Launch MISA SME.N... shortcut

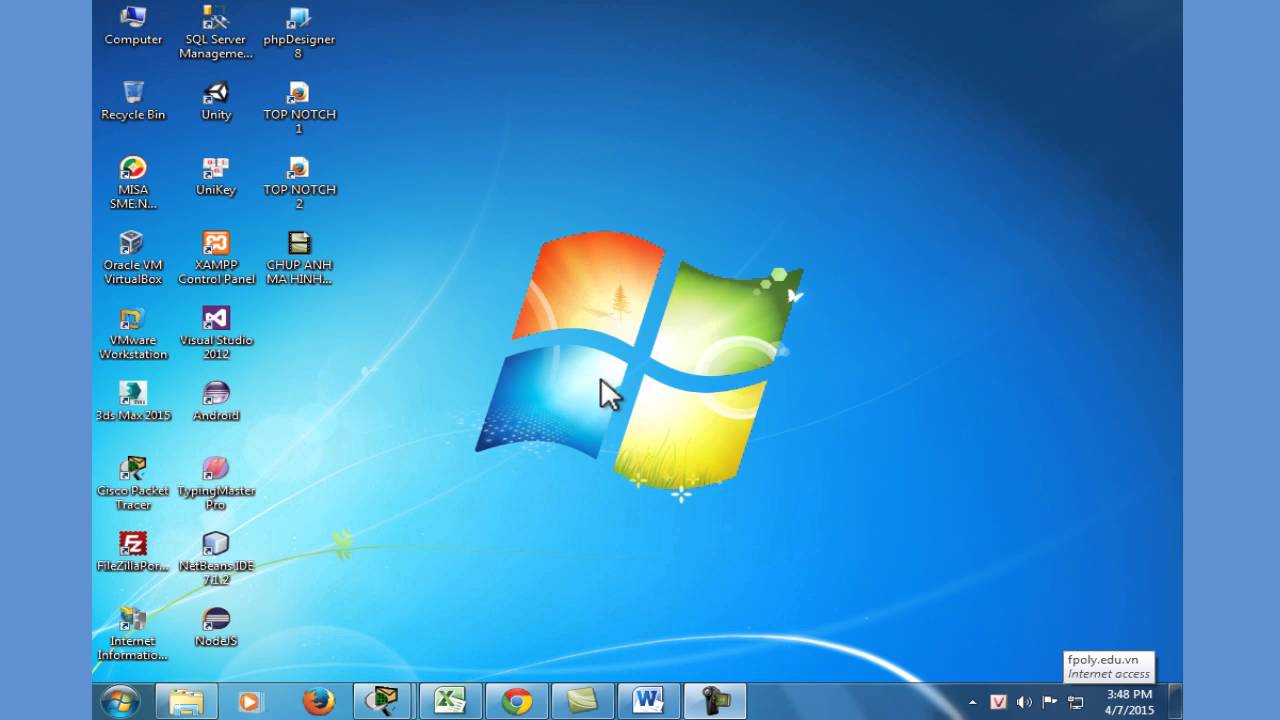pos(133,183)
